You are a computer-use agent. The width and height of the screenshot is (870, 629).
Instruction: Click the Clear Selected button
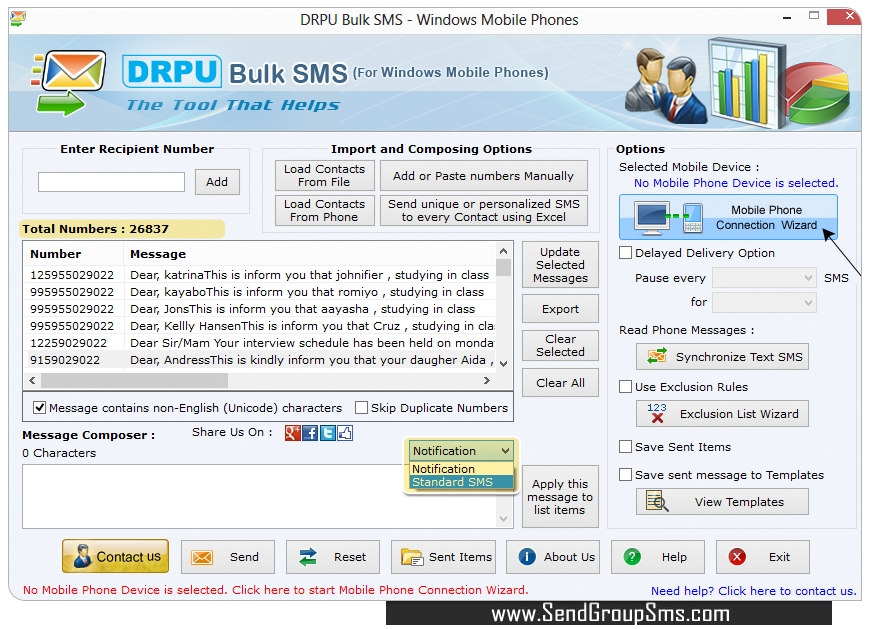pos(560,346)
